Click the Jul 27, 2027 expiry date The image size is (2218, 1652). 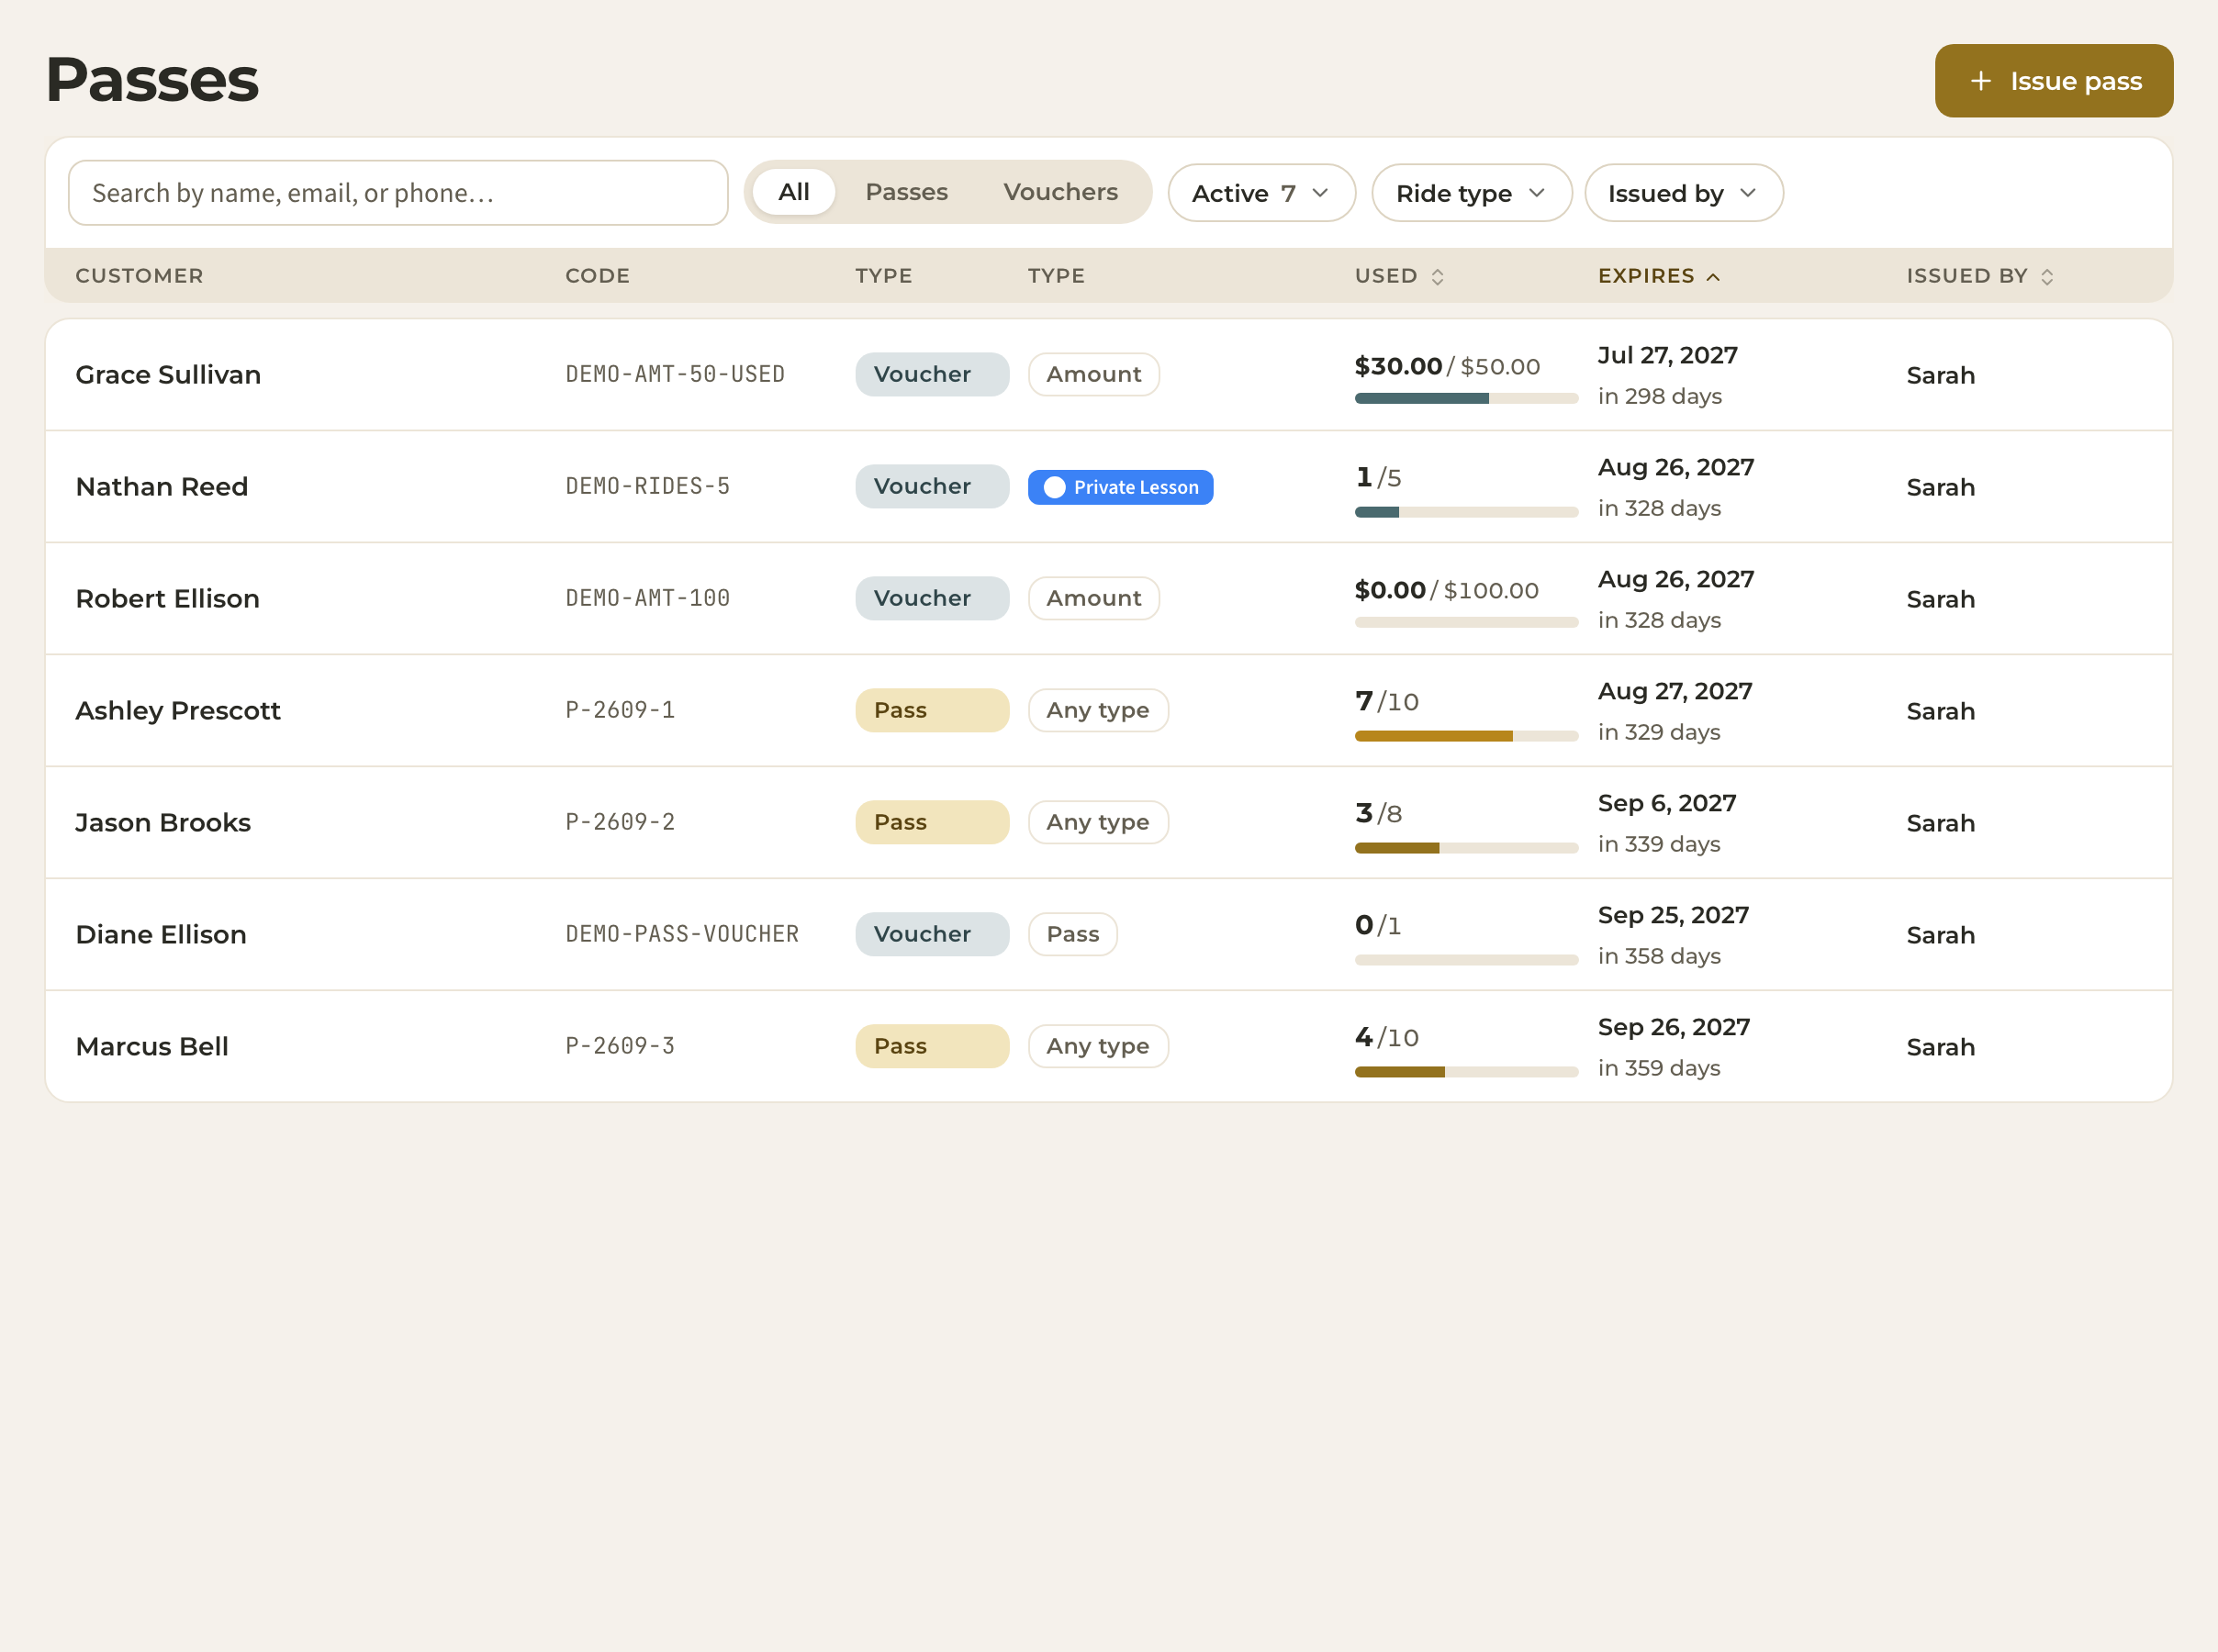tap(1667, 356)
